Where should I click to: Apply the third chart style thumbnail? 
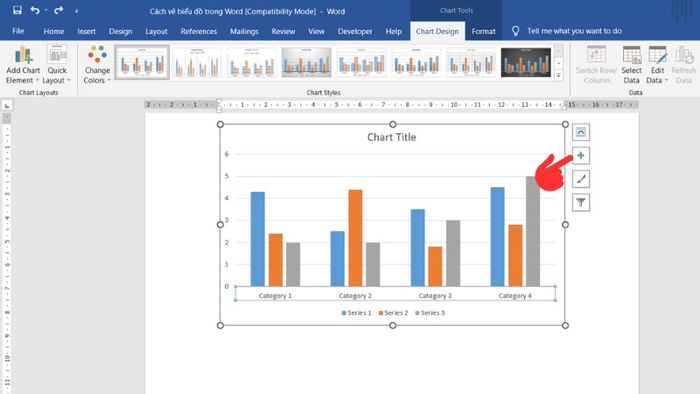pos(252,62)
